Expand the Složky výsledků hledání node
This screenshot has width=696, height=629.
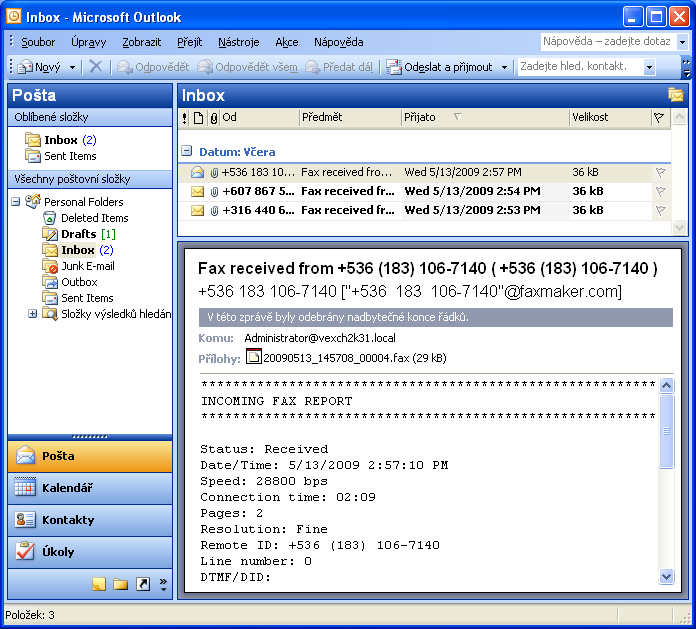pyautogui.click(x=32, y=314)
